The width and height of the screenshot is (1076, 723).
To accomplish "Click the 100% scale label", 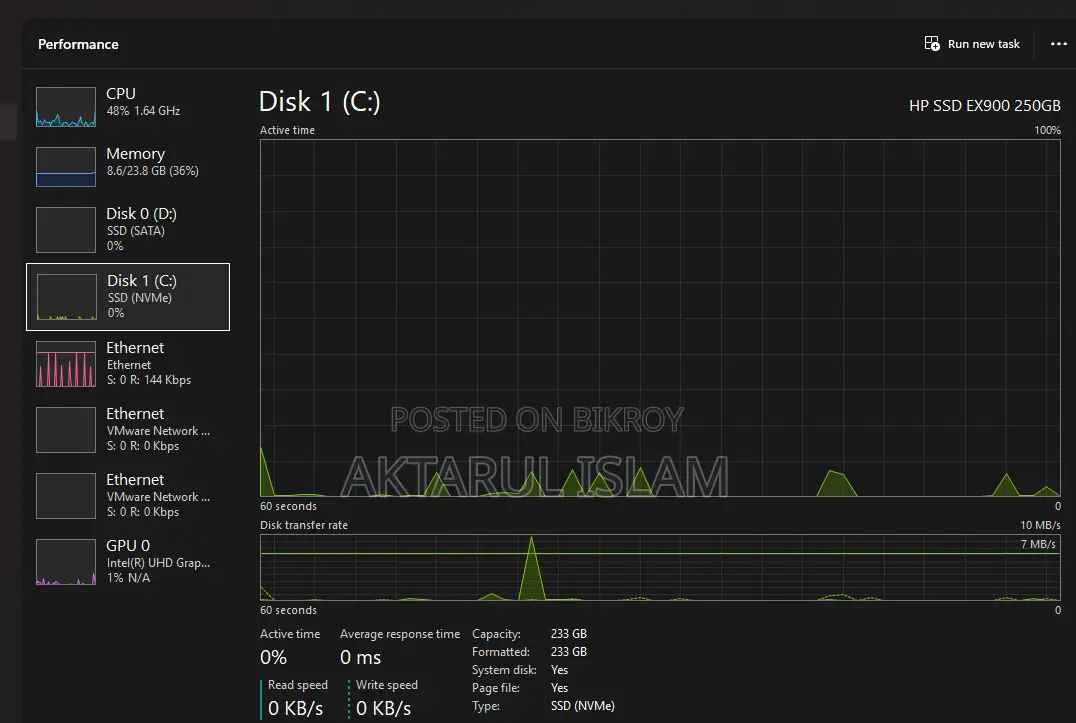I will (x=1047, y=130).
